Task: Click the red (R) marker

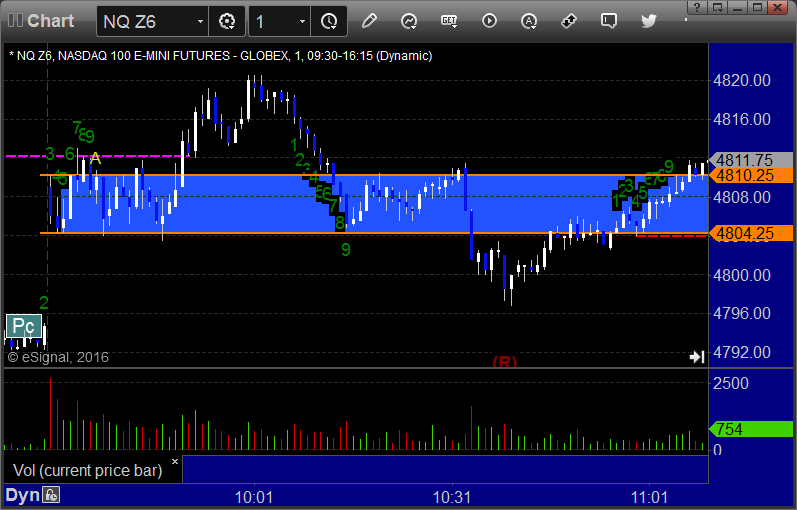Action: click(x=504, y=362)
